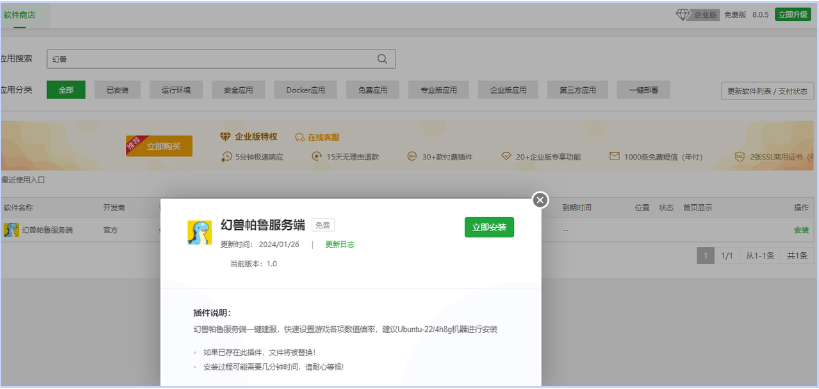
Task: Click the enterprise diamond icon in header
Action: 683,15
